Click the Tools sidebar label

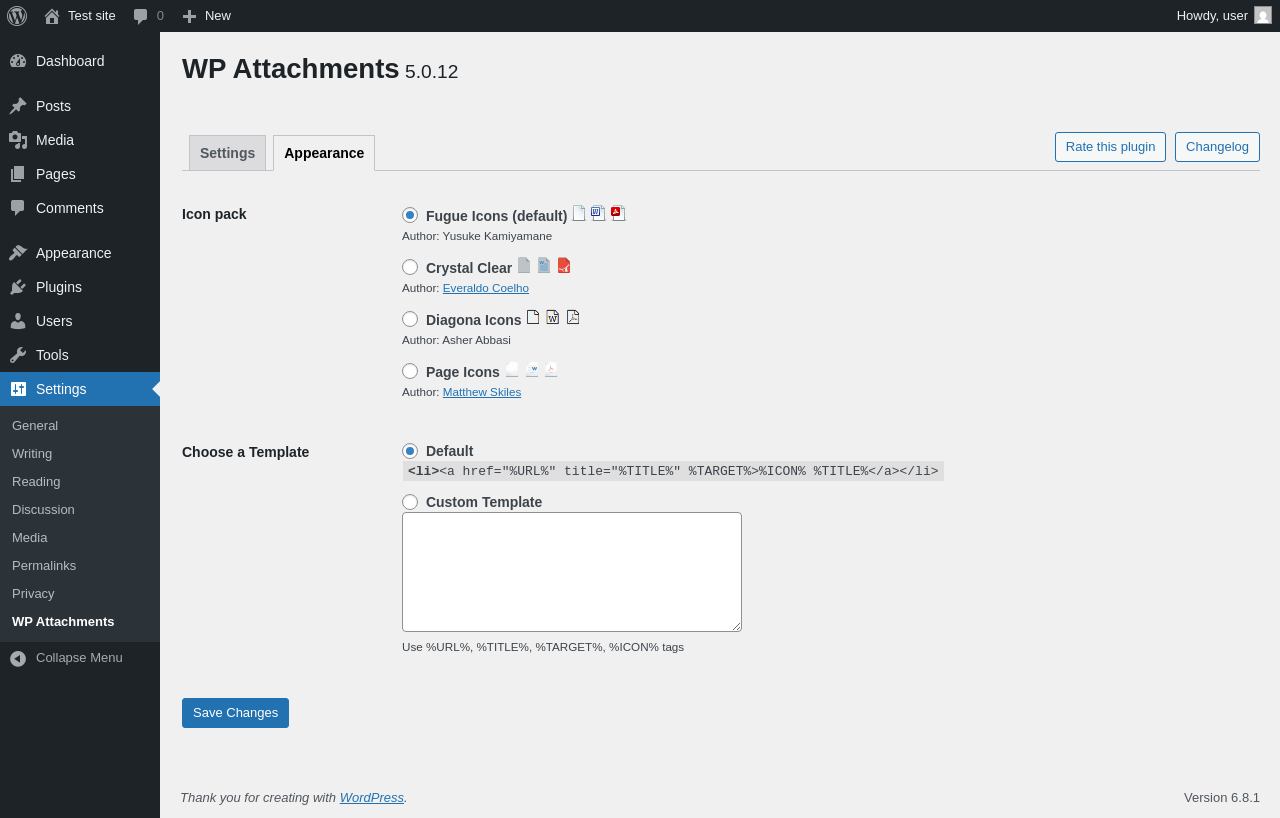(52, 355)
